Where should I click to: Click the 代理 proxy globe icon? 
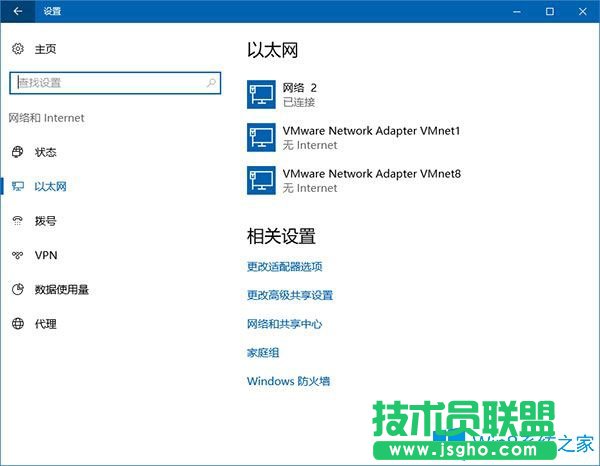click(x=18, y=324)
